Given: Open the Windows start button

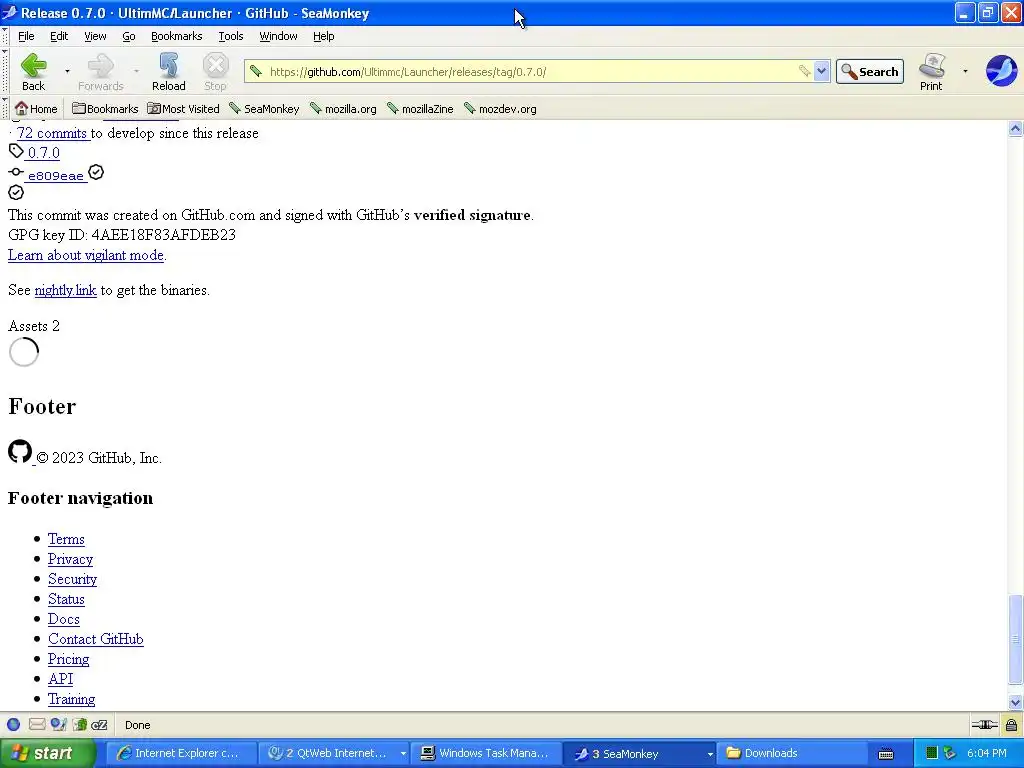Looking at the screenshot, I should tap(47, 754).
